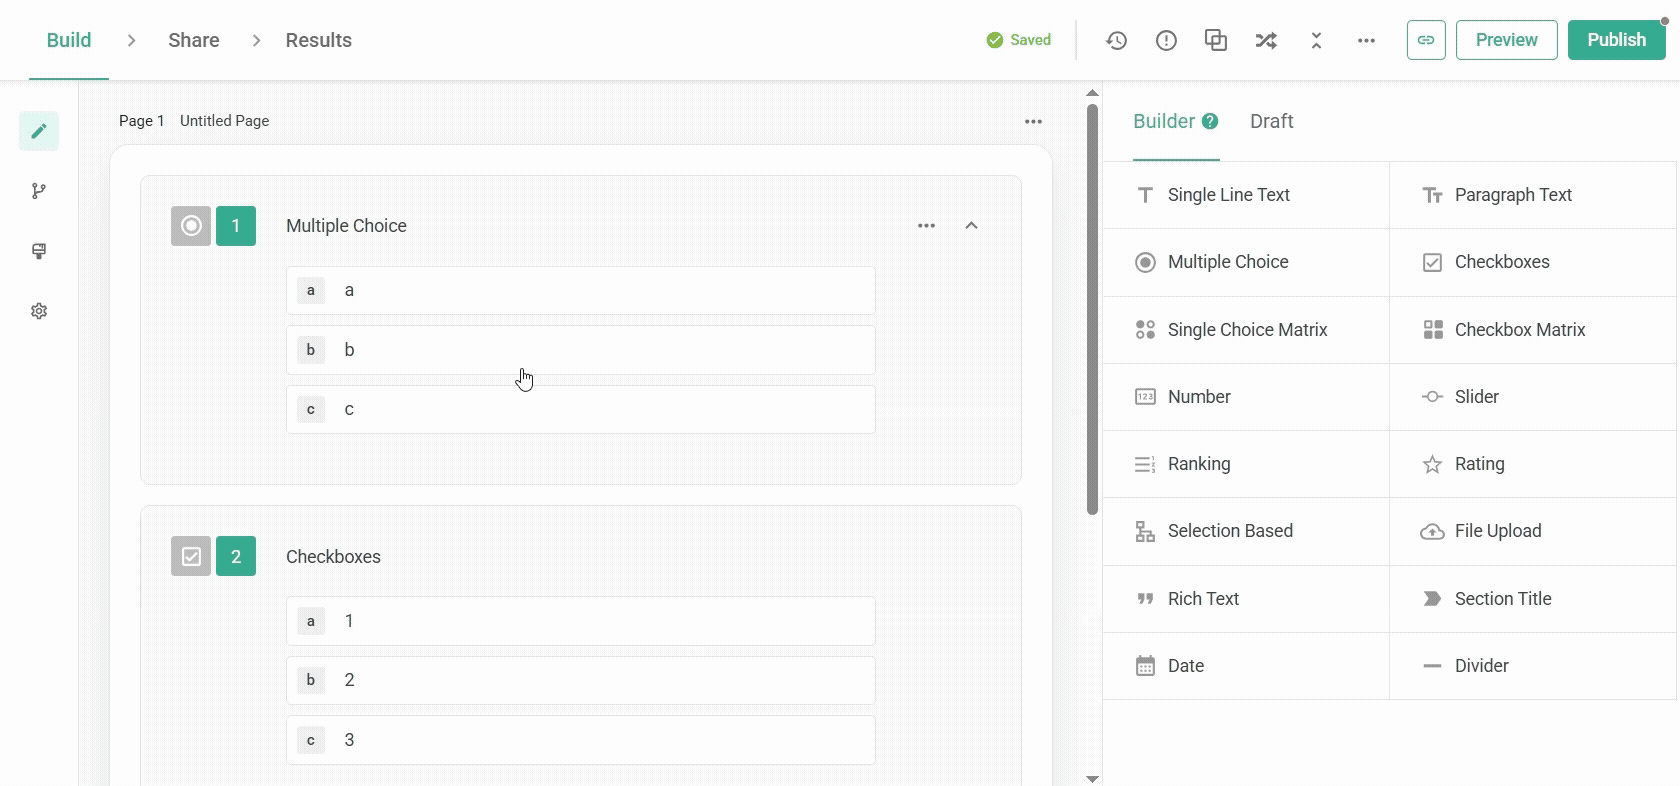Add a Single Choice Matrix field
Image resolution: width=1680 pixels, height=786 pixels.
click(x=1246, y=330)
